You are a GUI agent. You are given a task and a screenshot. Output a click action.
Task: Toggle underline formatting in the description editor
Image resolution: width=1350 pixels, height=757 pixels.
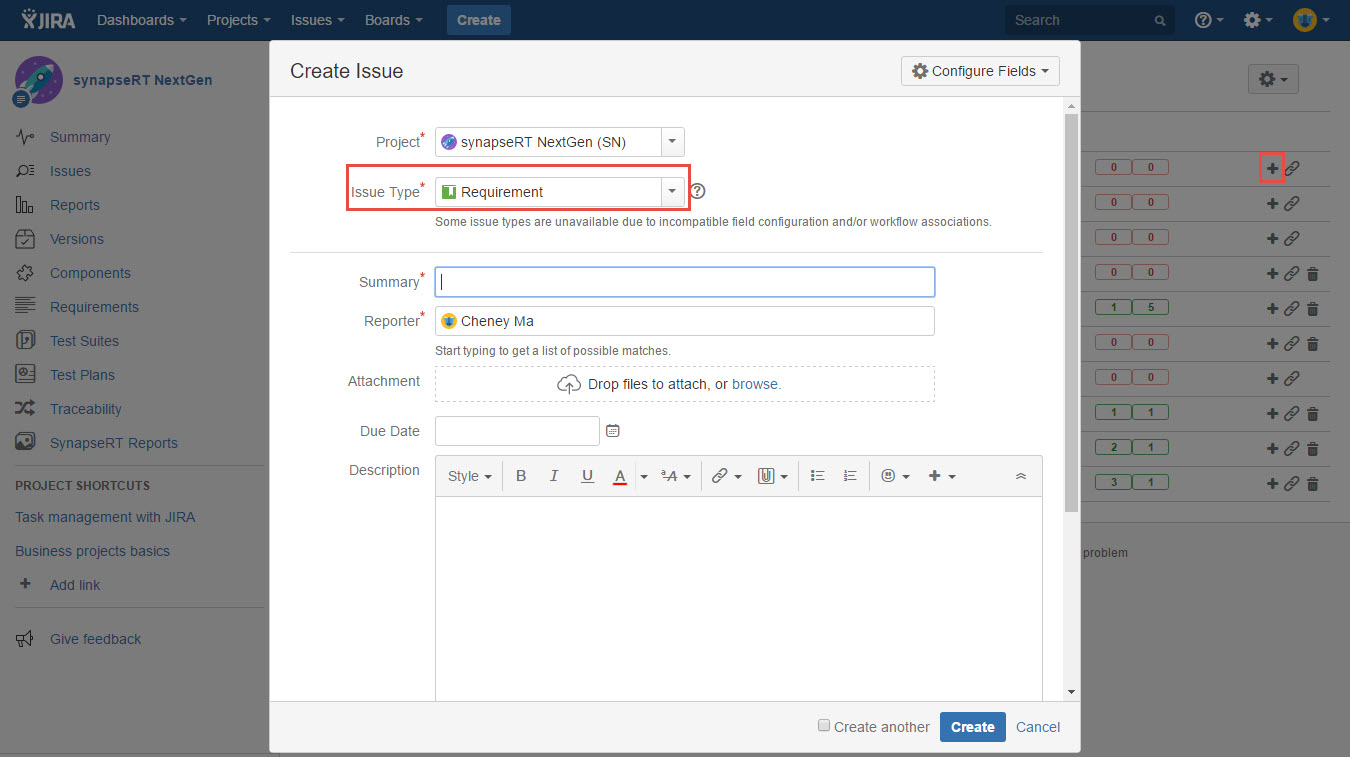tap(587, 476)
